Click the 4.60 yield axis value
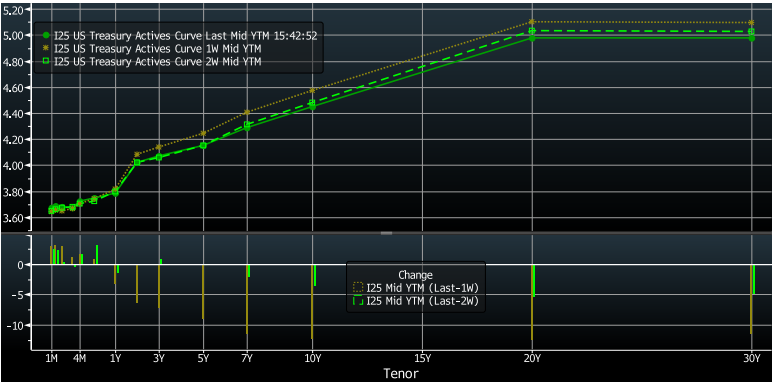The image size is (772, 383). pyautogui.click(x=13, y=88)
